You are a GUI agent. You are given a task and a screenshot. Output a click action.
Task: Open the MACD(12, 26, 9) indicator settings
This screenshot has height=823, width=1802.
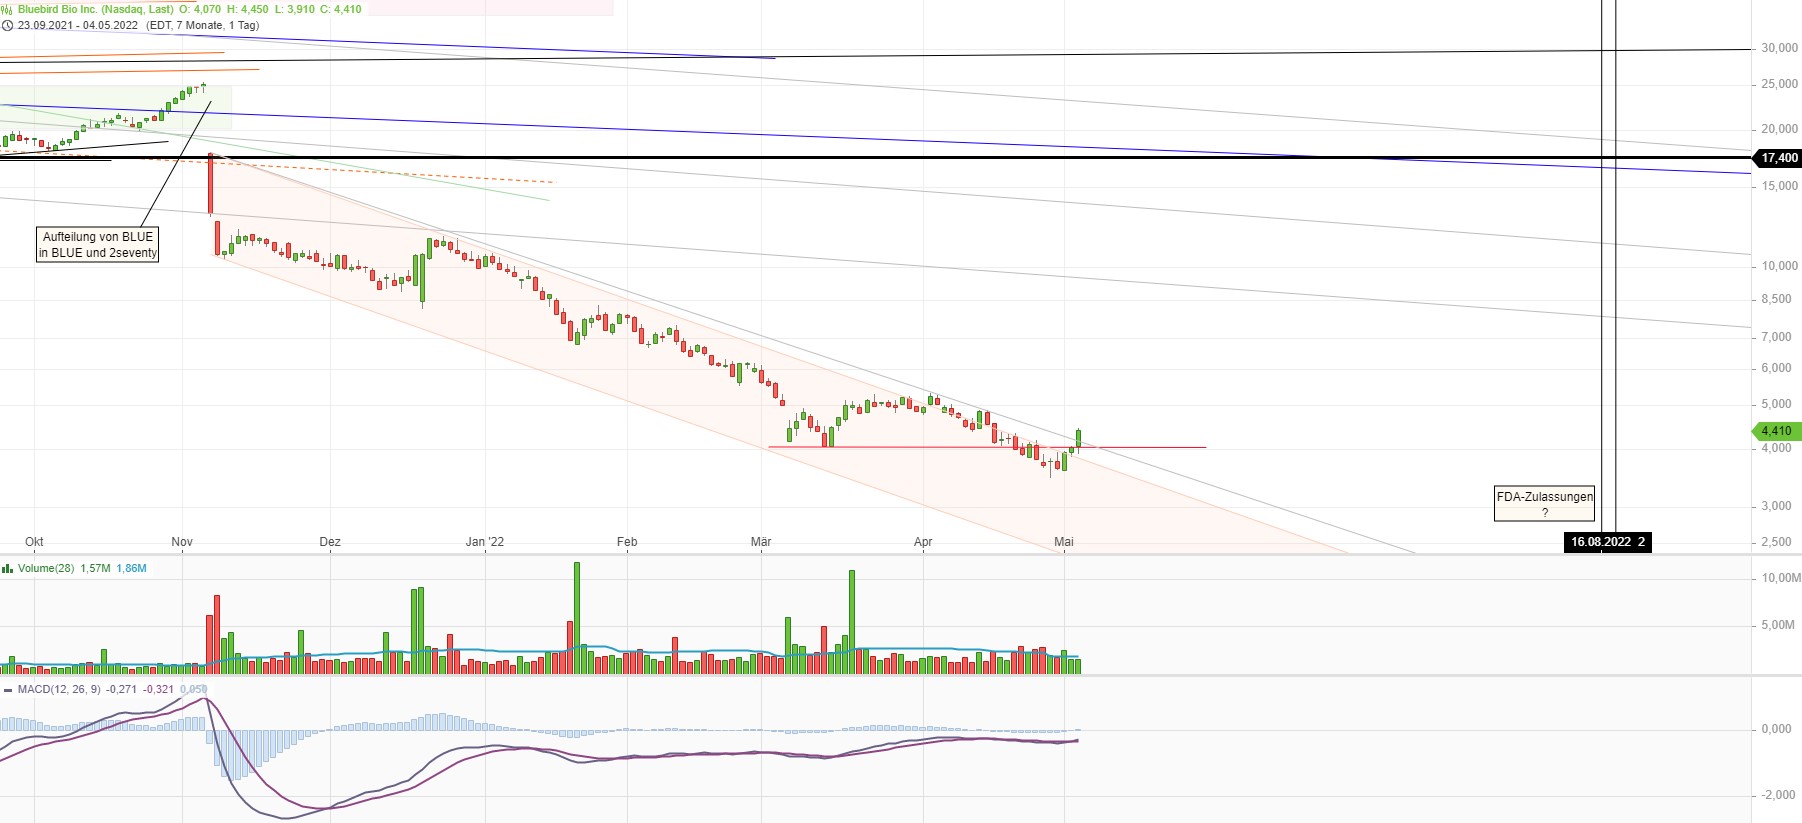coord(59,690)
